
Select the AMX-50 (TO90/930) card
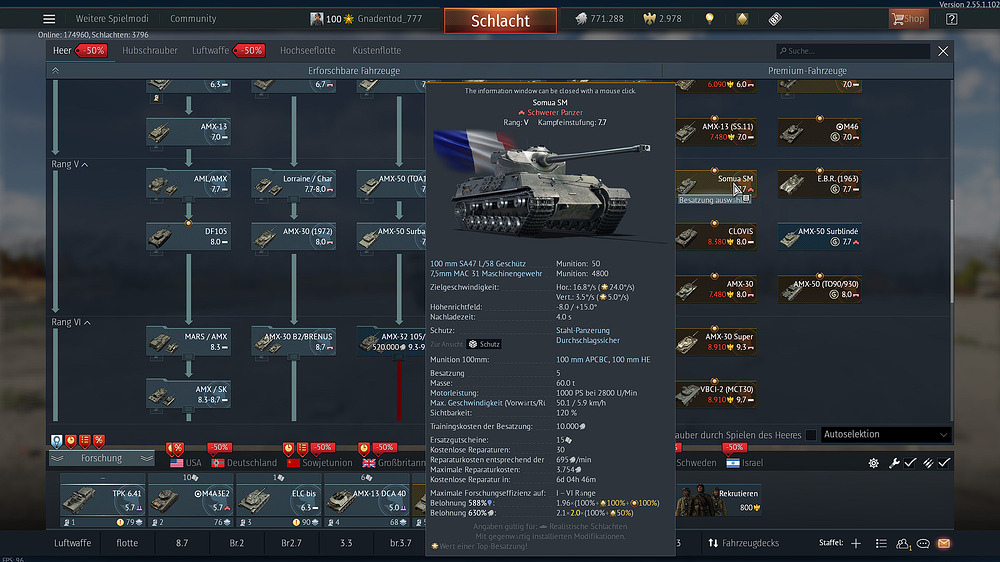(x=820, y=290)
